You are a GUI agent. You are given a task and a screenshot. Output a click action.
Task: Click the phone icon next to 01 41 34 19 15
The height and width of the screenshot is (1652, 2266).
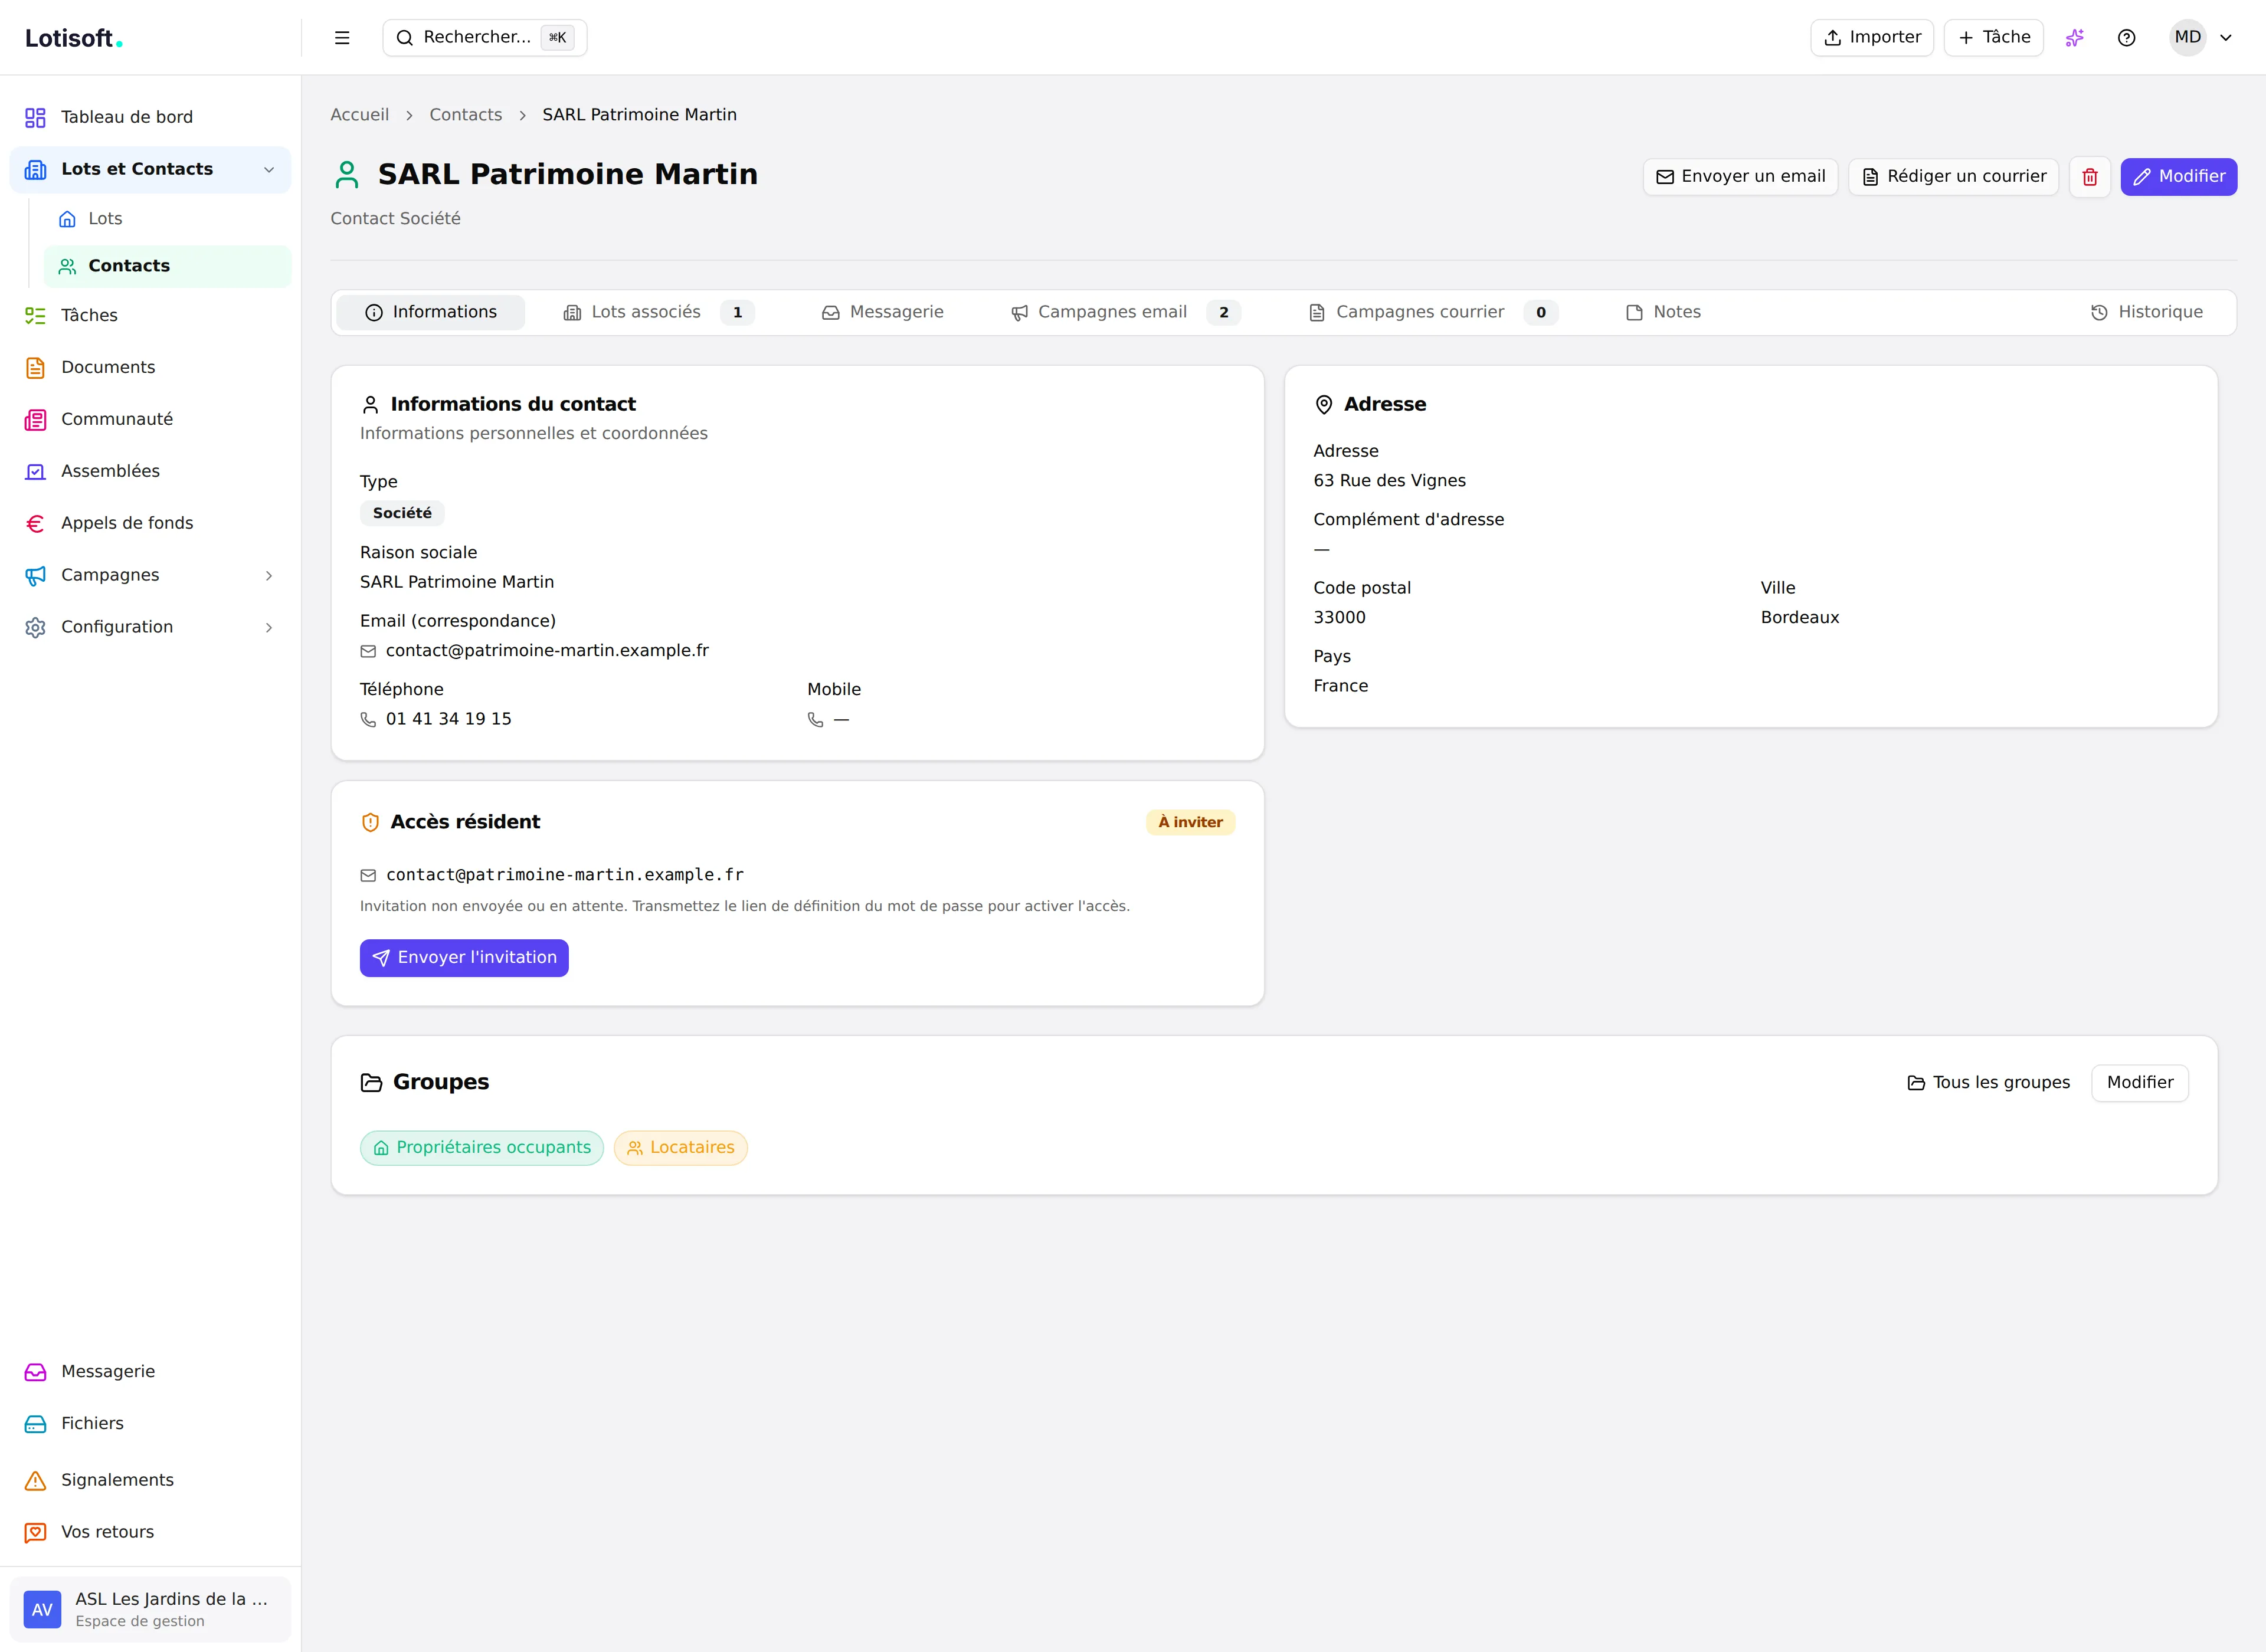coord(368,720)
